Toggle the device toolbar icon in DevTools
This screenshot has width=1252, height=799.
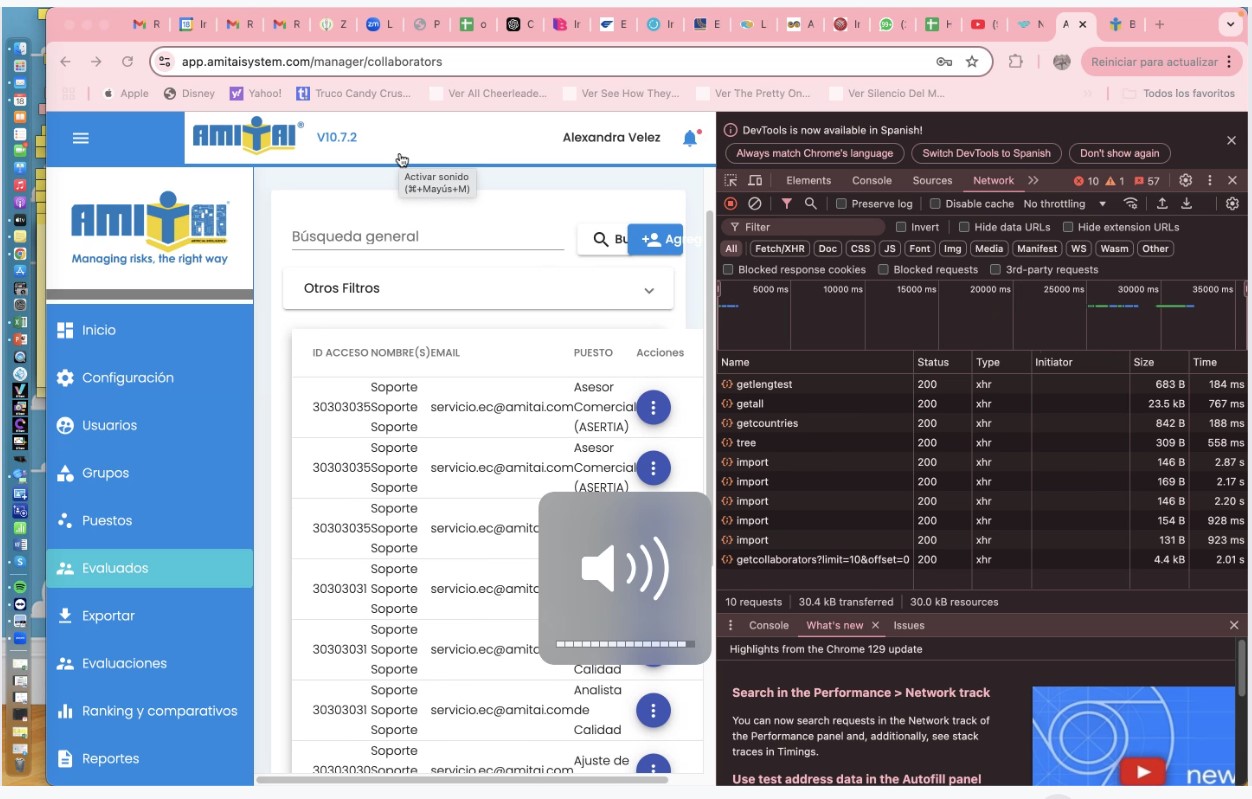tap(755, 181)
